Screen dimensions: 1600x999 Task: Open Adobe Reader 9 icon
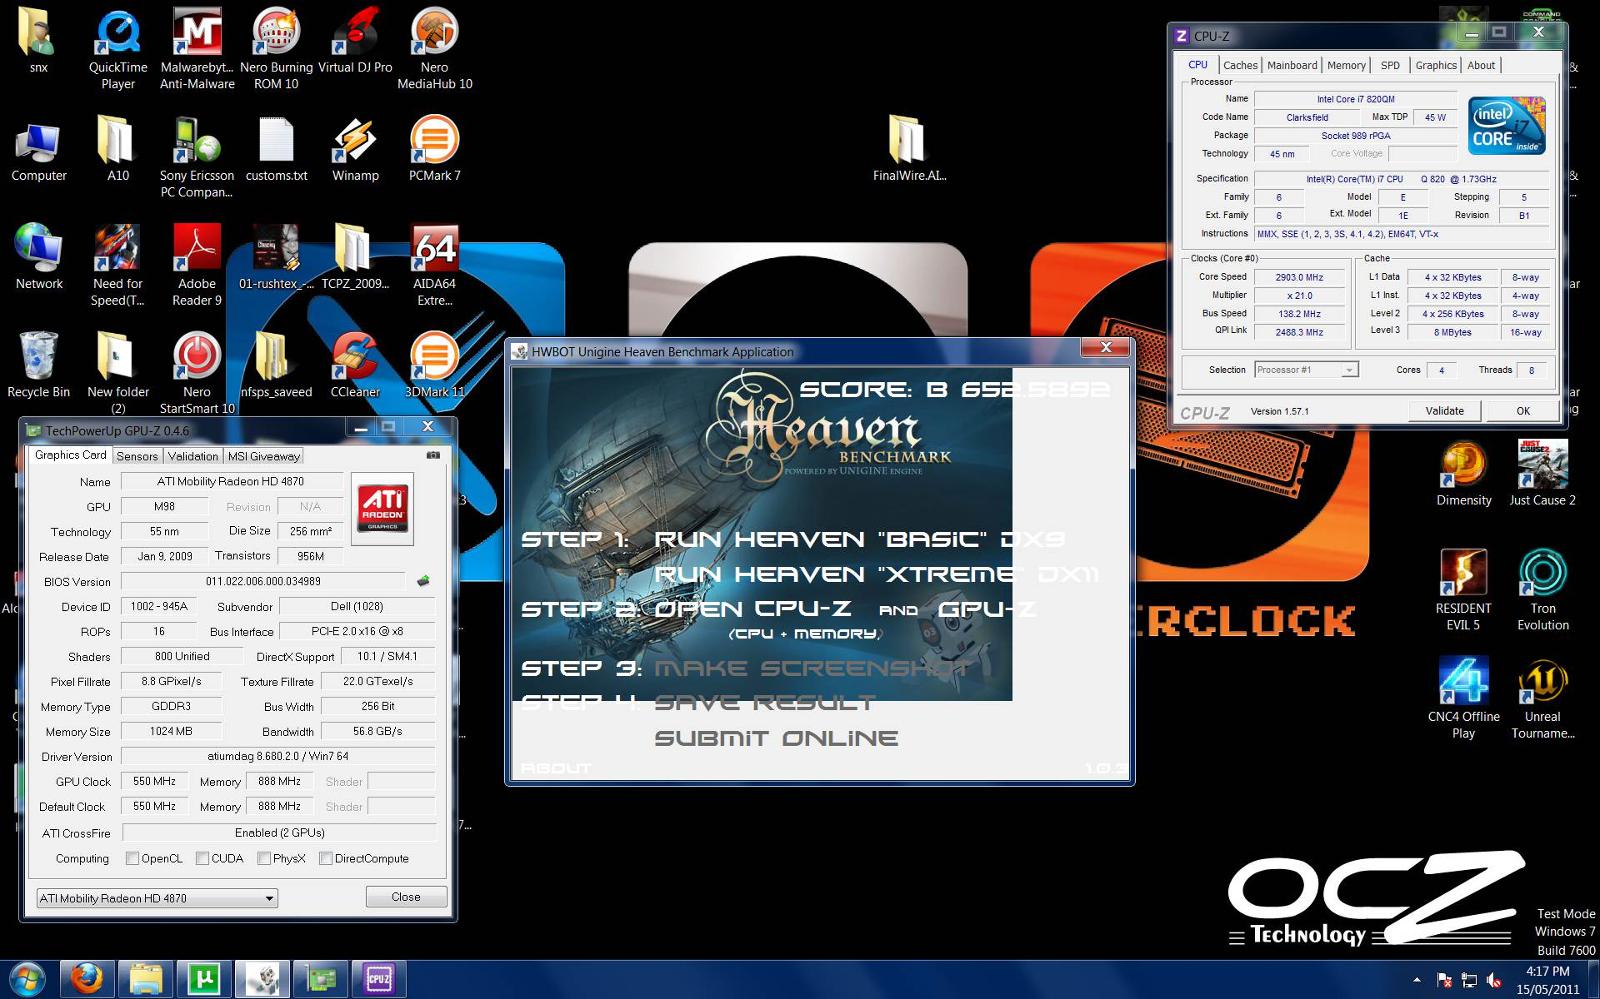tap(197, 264)
